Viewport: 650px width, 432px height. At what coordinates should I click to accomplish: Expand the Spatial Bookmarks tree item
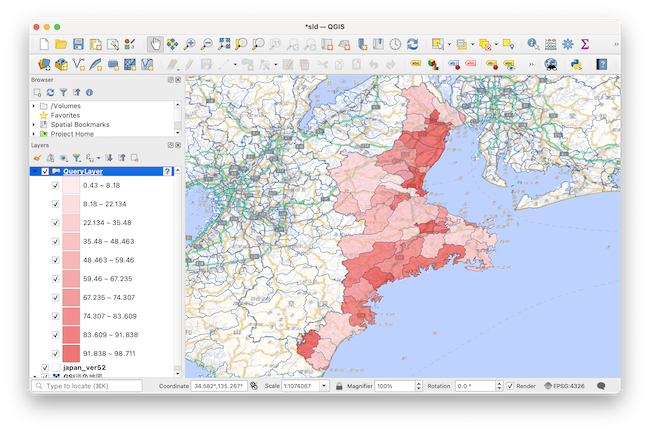coord(34,124)
